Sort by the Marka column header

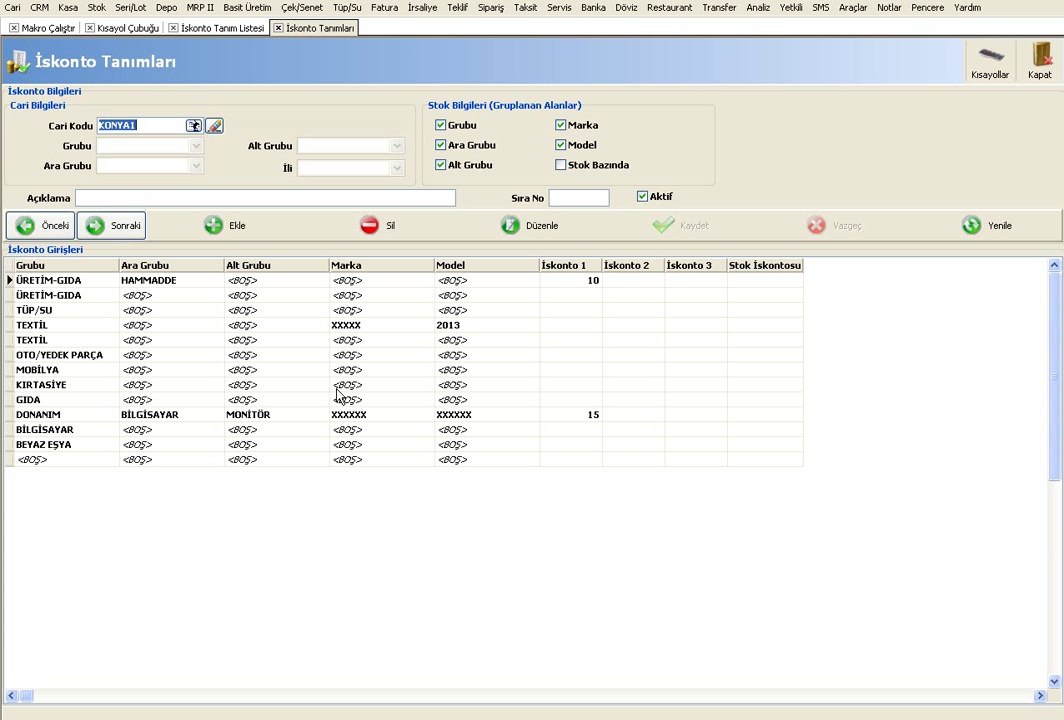click(x=381, y=265)
